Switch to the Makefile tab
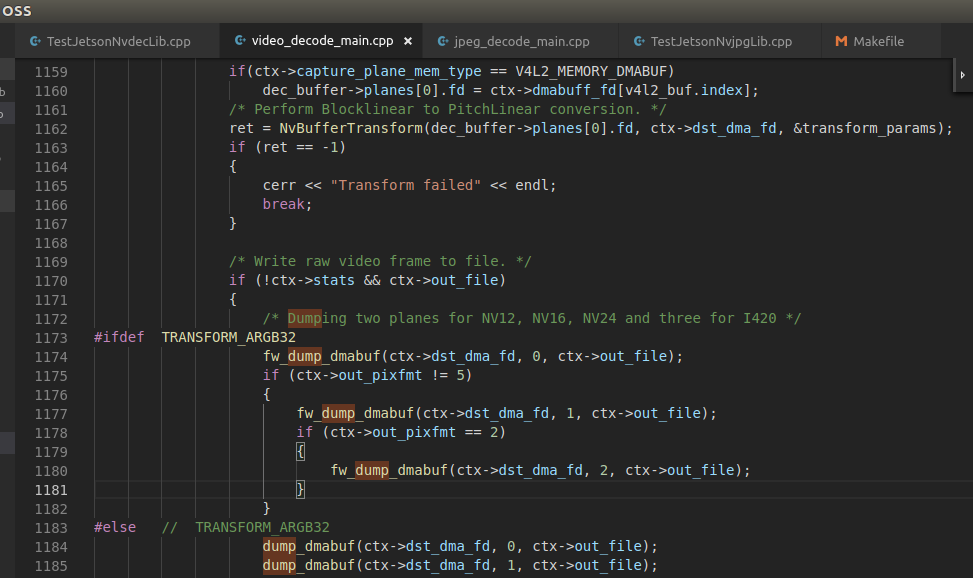This screenshot has width=973, height=578. pos(878,42)
